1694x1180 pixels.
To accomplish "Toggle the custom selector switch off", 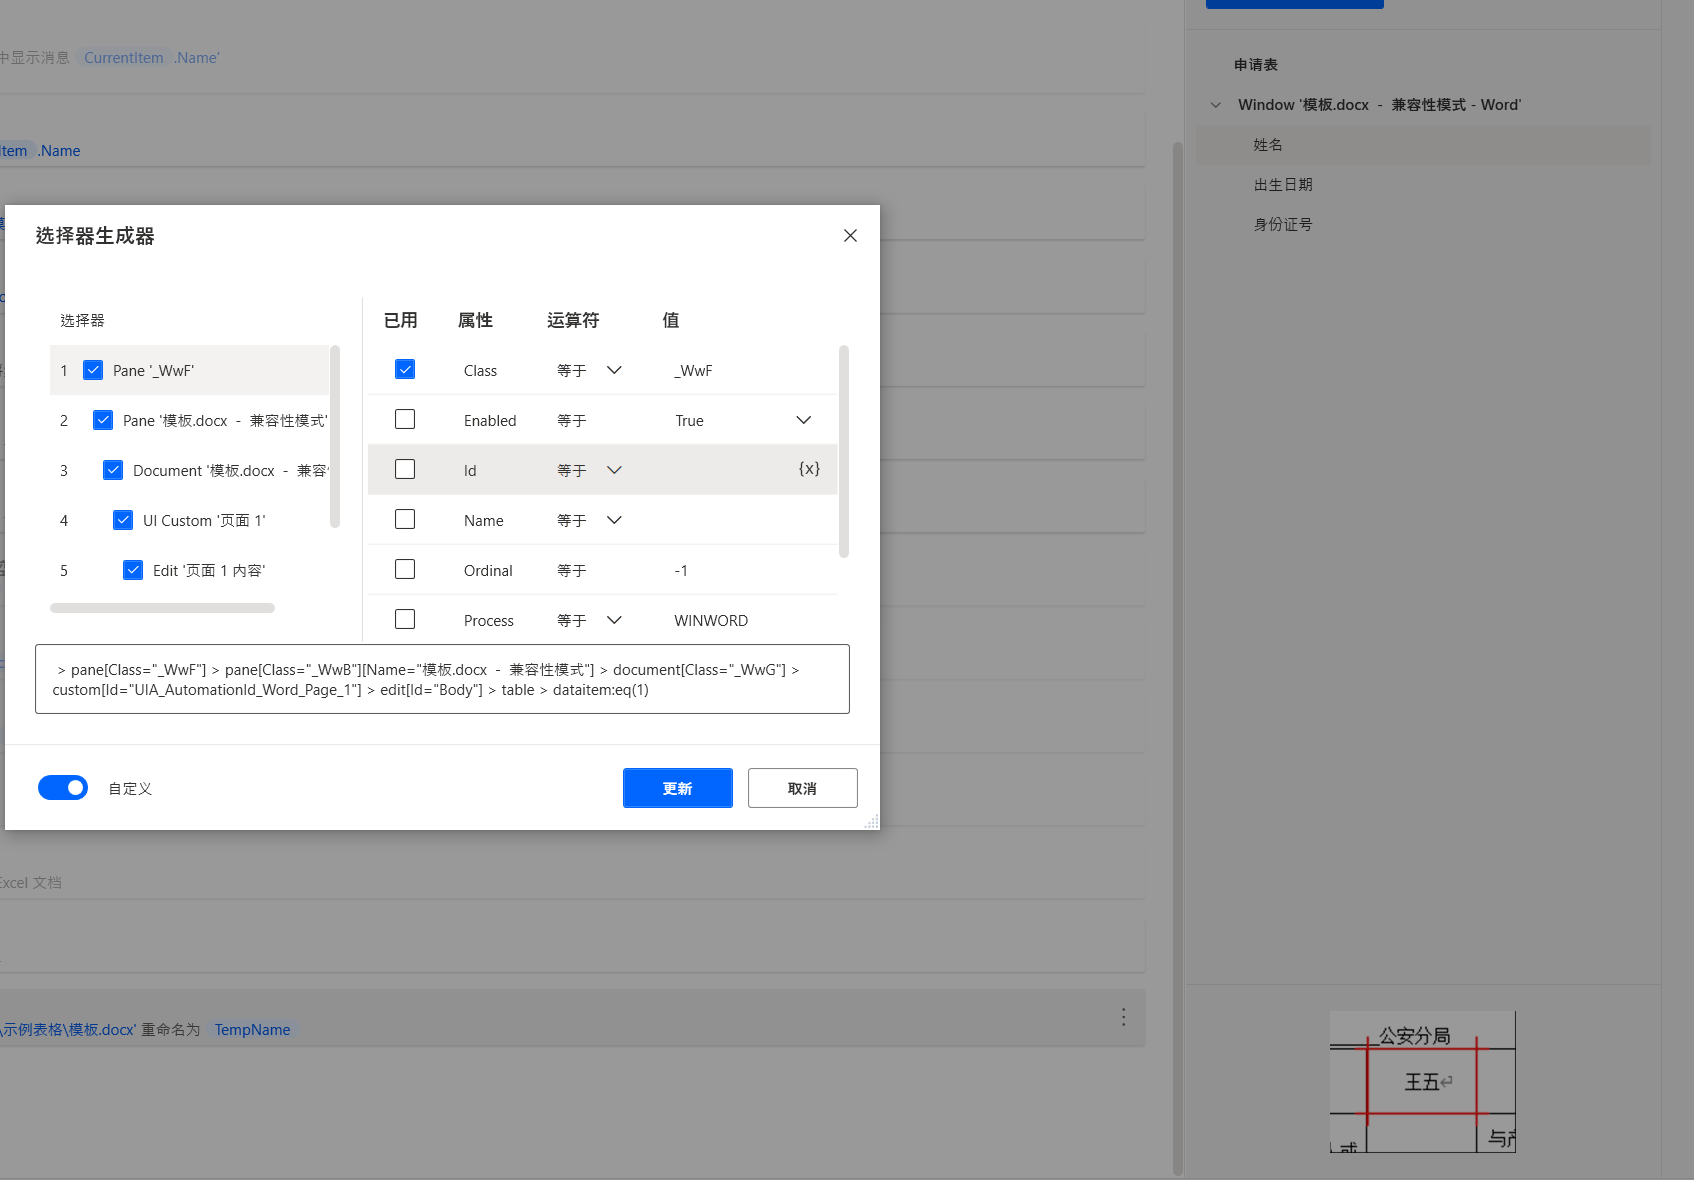I will tap(63, 788).
